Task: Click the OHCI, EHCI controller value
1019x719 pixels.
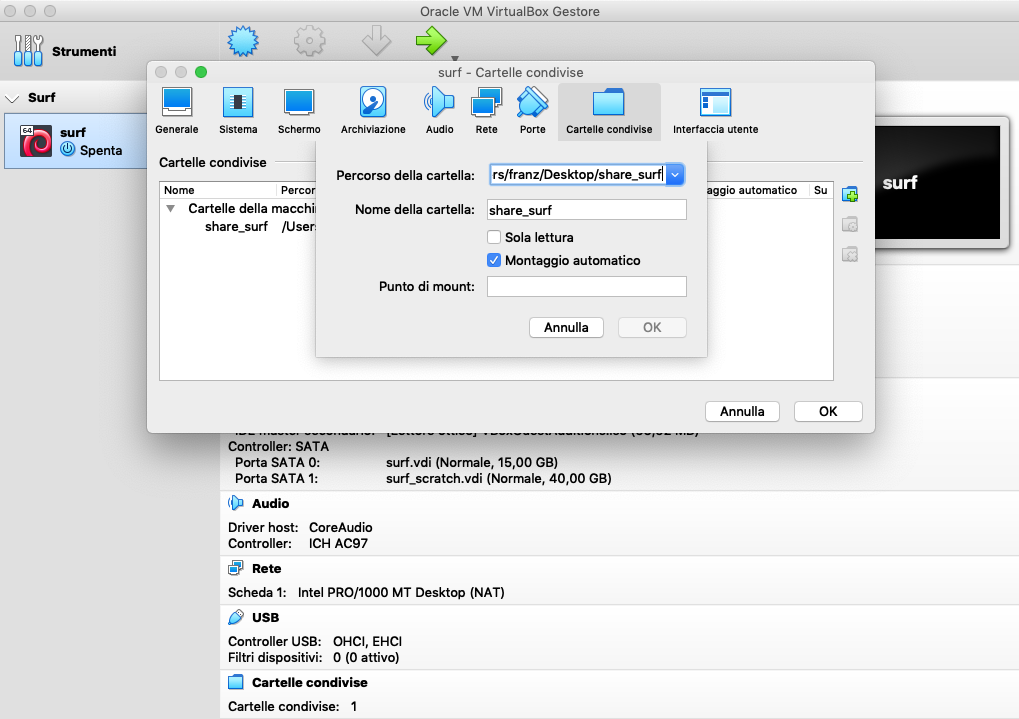Action: (367, 641)
